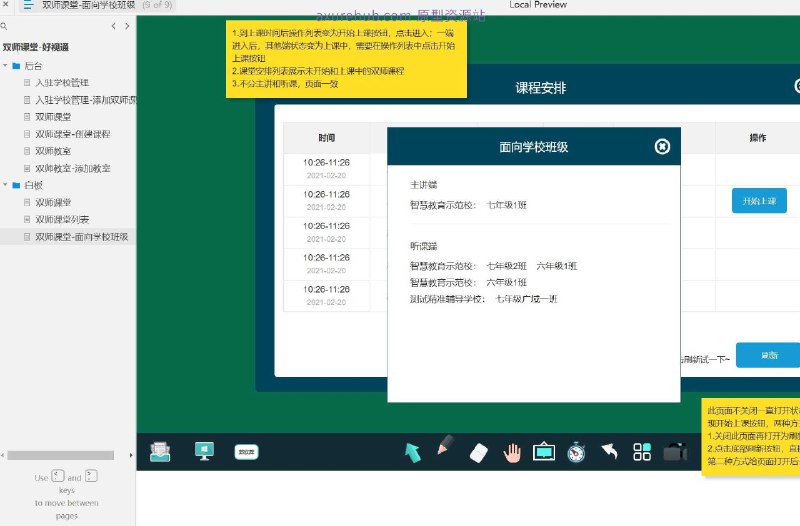Open the 双师课堂-创建课程 page

point(72,134)
